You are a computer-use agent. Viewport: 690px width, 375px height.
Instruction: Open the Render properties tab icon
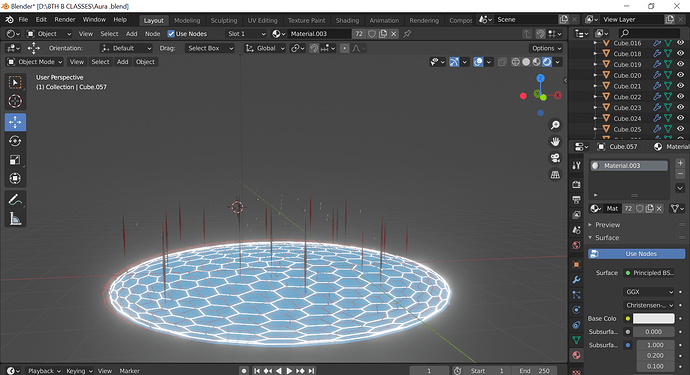tap(576, 184)
